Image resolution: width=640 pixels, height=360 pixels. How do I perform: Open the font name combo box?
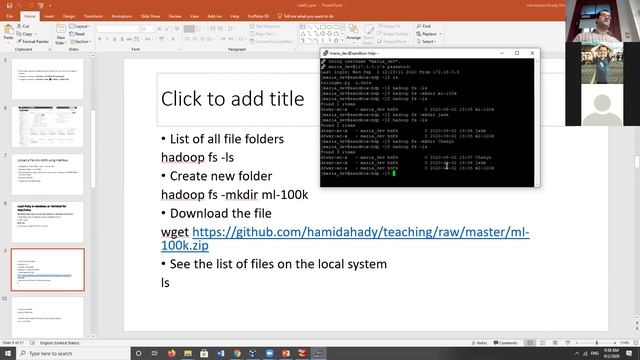tap(118, 29)
